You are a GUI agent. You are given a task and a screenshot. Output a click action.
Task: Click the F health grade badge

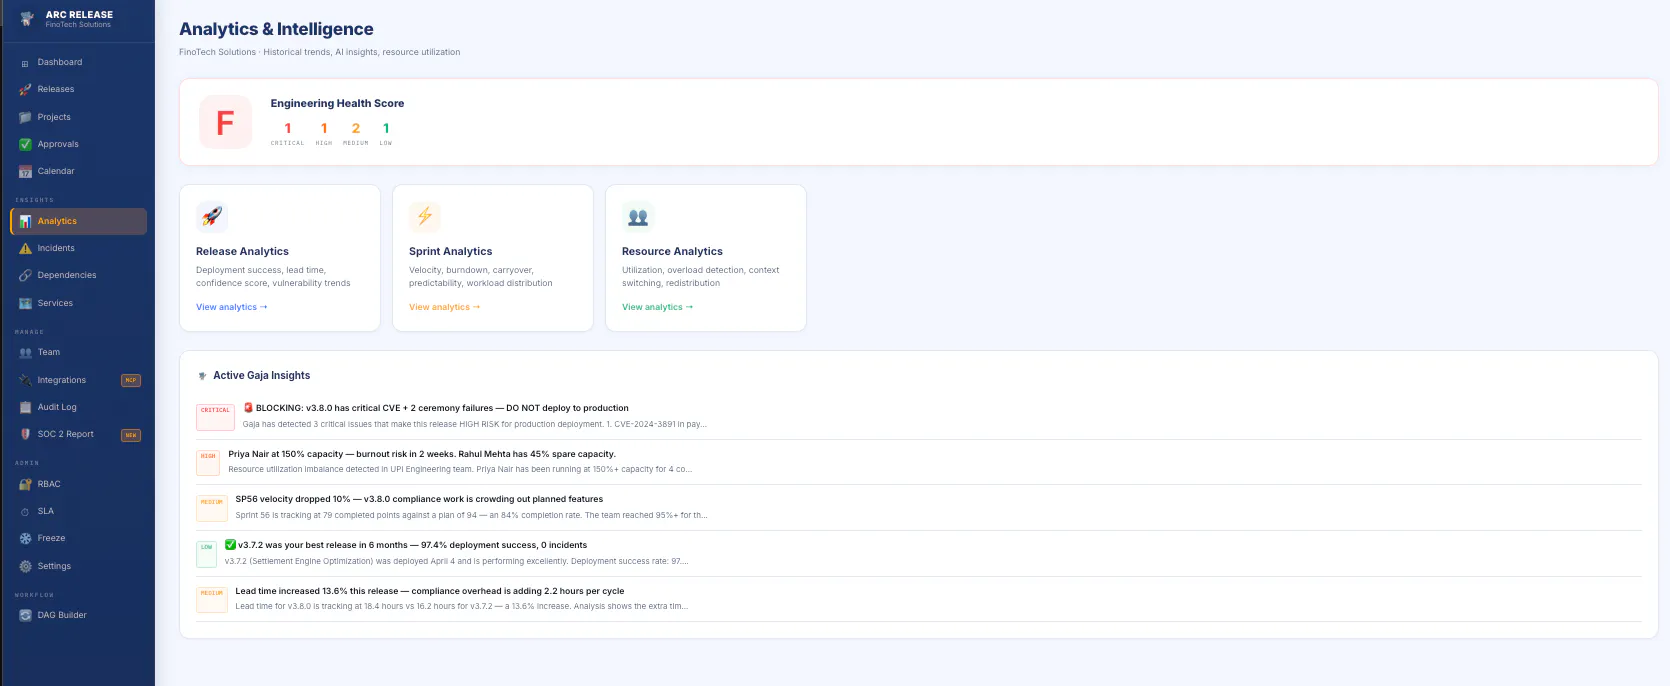point(225,122)
